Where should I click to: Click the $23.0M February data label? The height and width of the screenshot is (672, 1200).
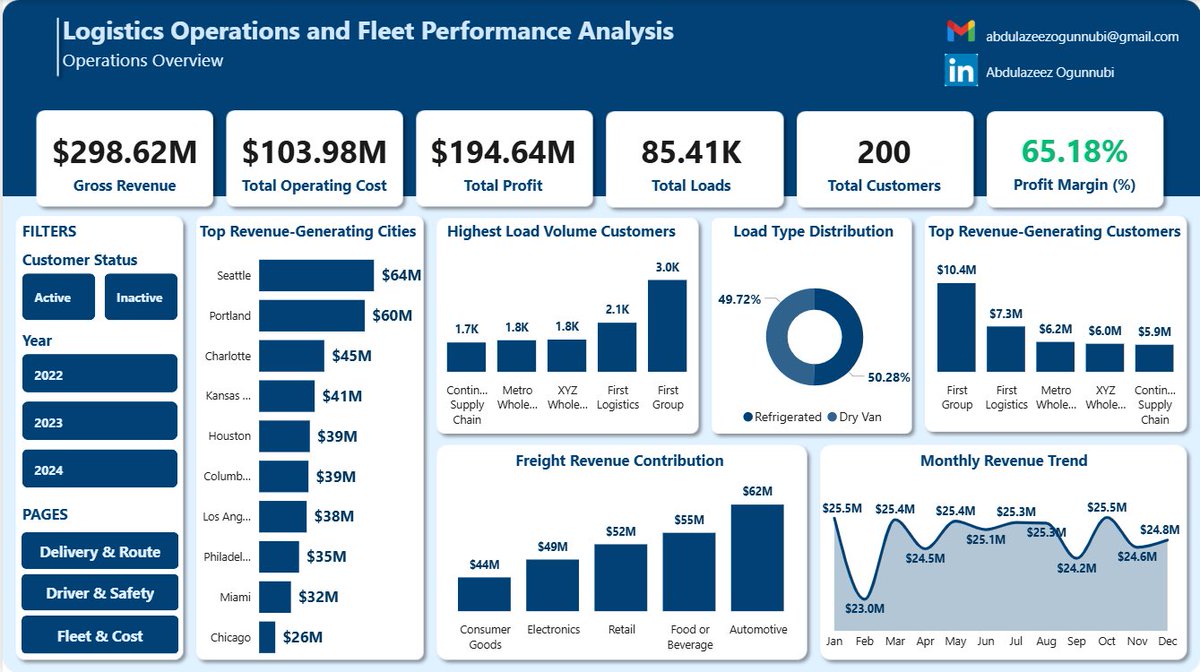click(867, 609)
